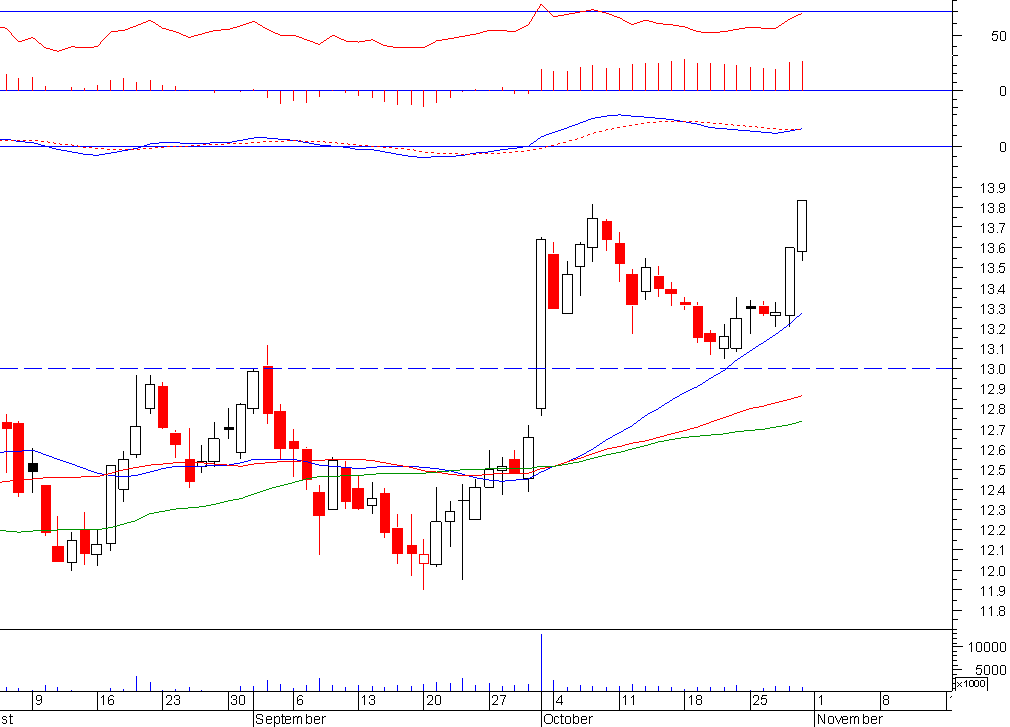The height and width of the screenshot is (727, 1010).
Task: Click the date label 8 on the time axis
Action: coord(886,700)
